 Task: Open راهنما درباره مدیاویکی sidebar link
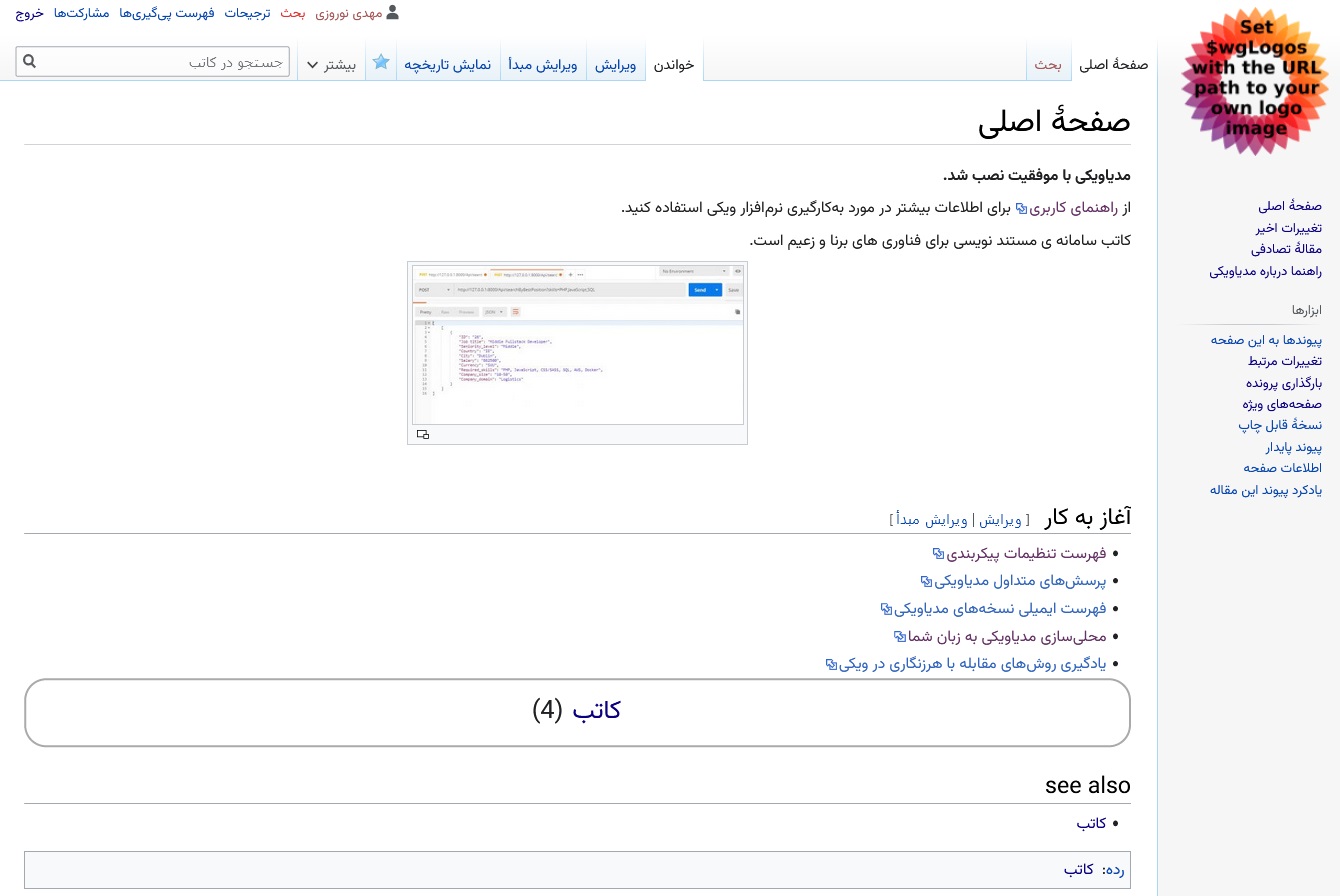point(1265,271)
